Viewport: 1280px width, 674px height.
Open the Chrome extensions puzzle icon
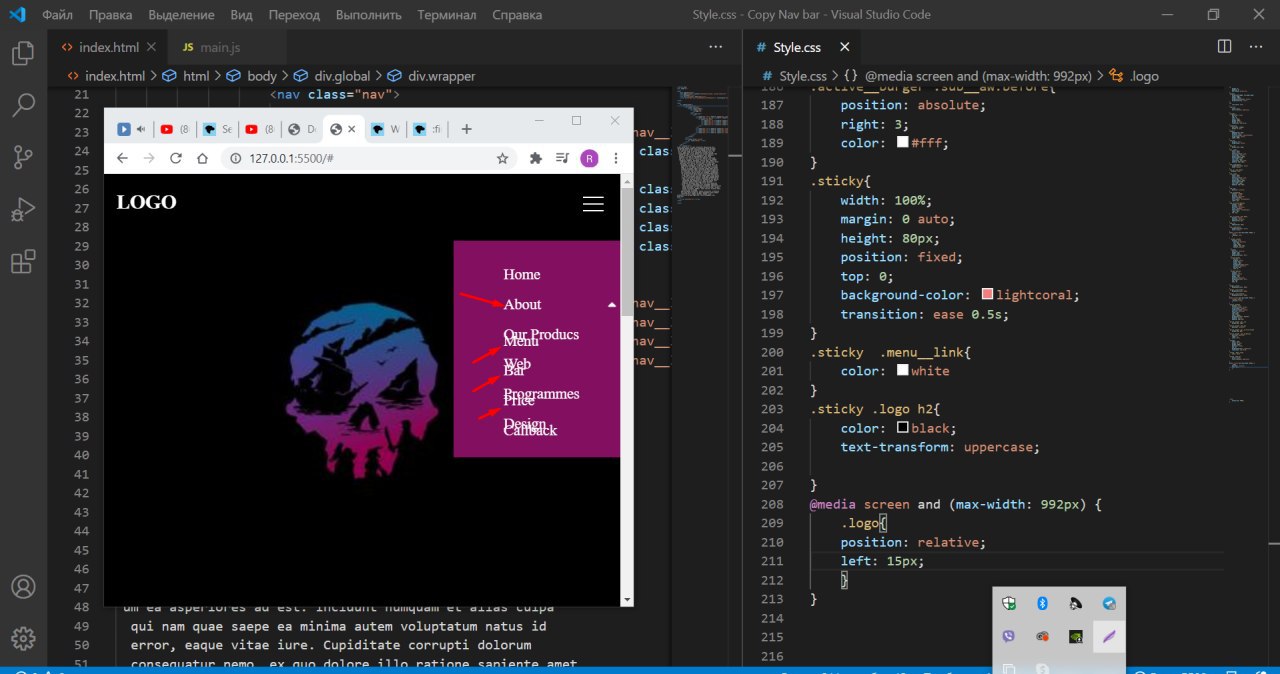tap(536, 158)
